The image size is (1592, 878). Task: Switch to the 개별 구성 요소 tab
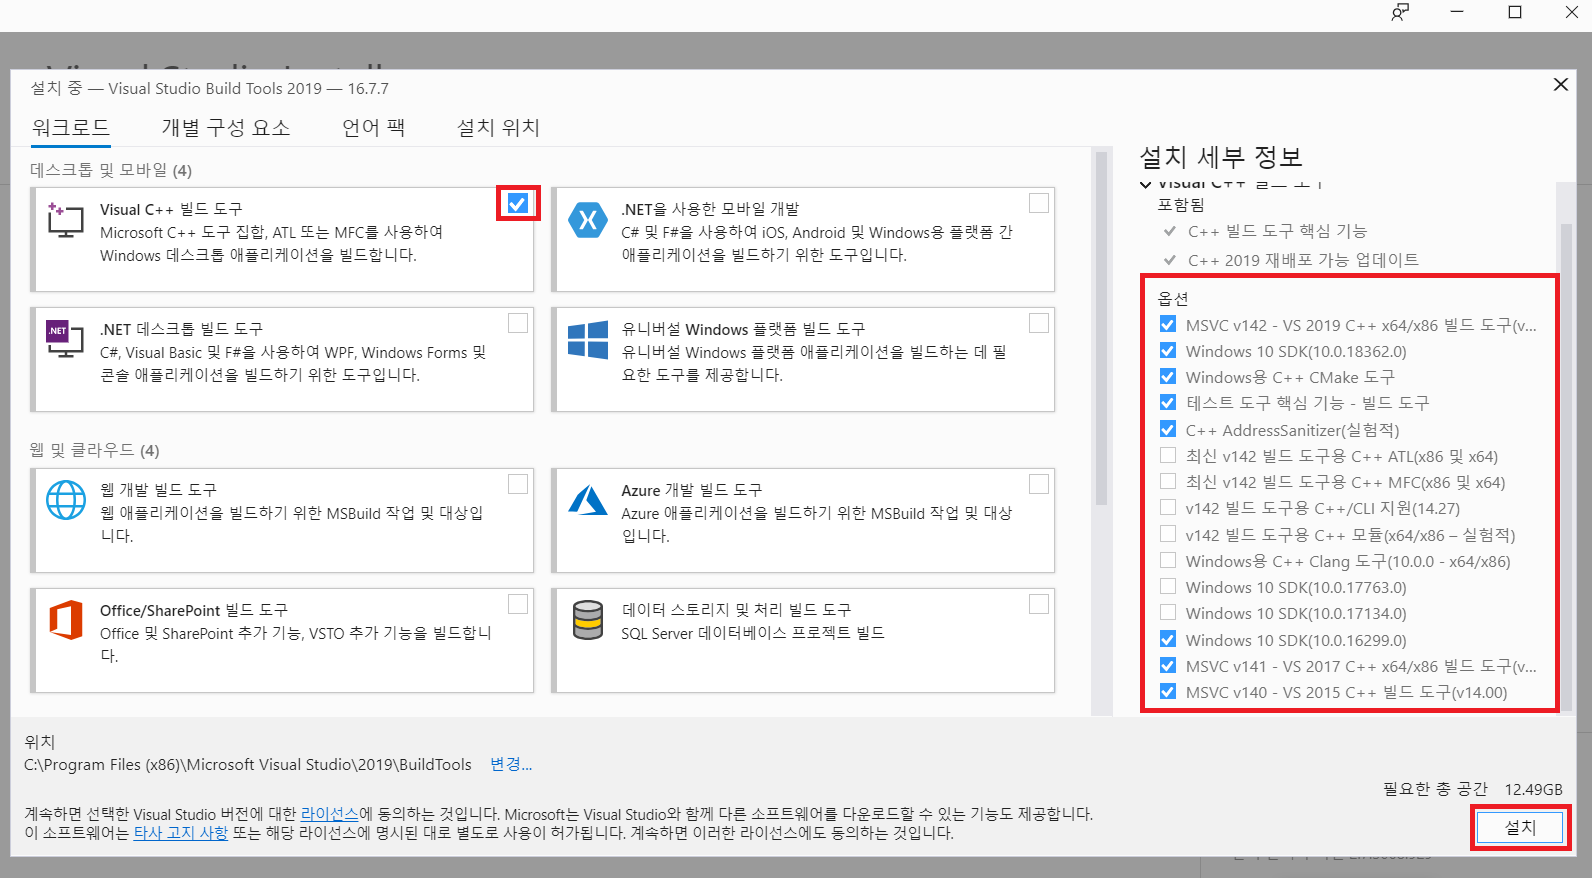(x=226, y=128)
